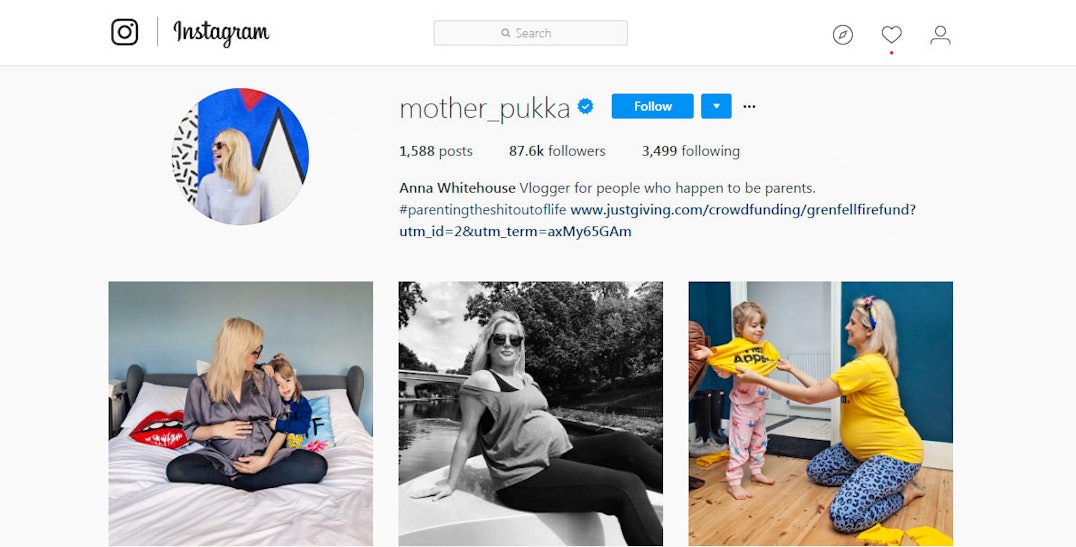The image size is (1076, 547).
Task: Click the magnifier icon in the search box
Action: [506, 33]
